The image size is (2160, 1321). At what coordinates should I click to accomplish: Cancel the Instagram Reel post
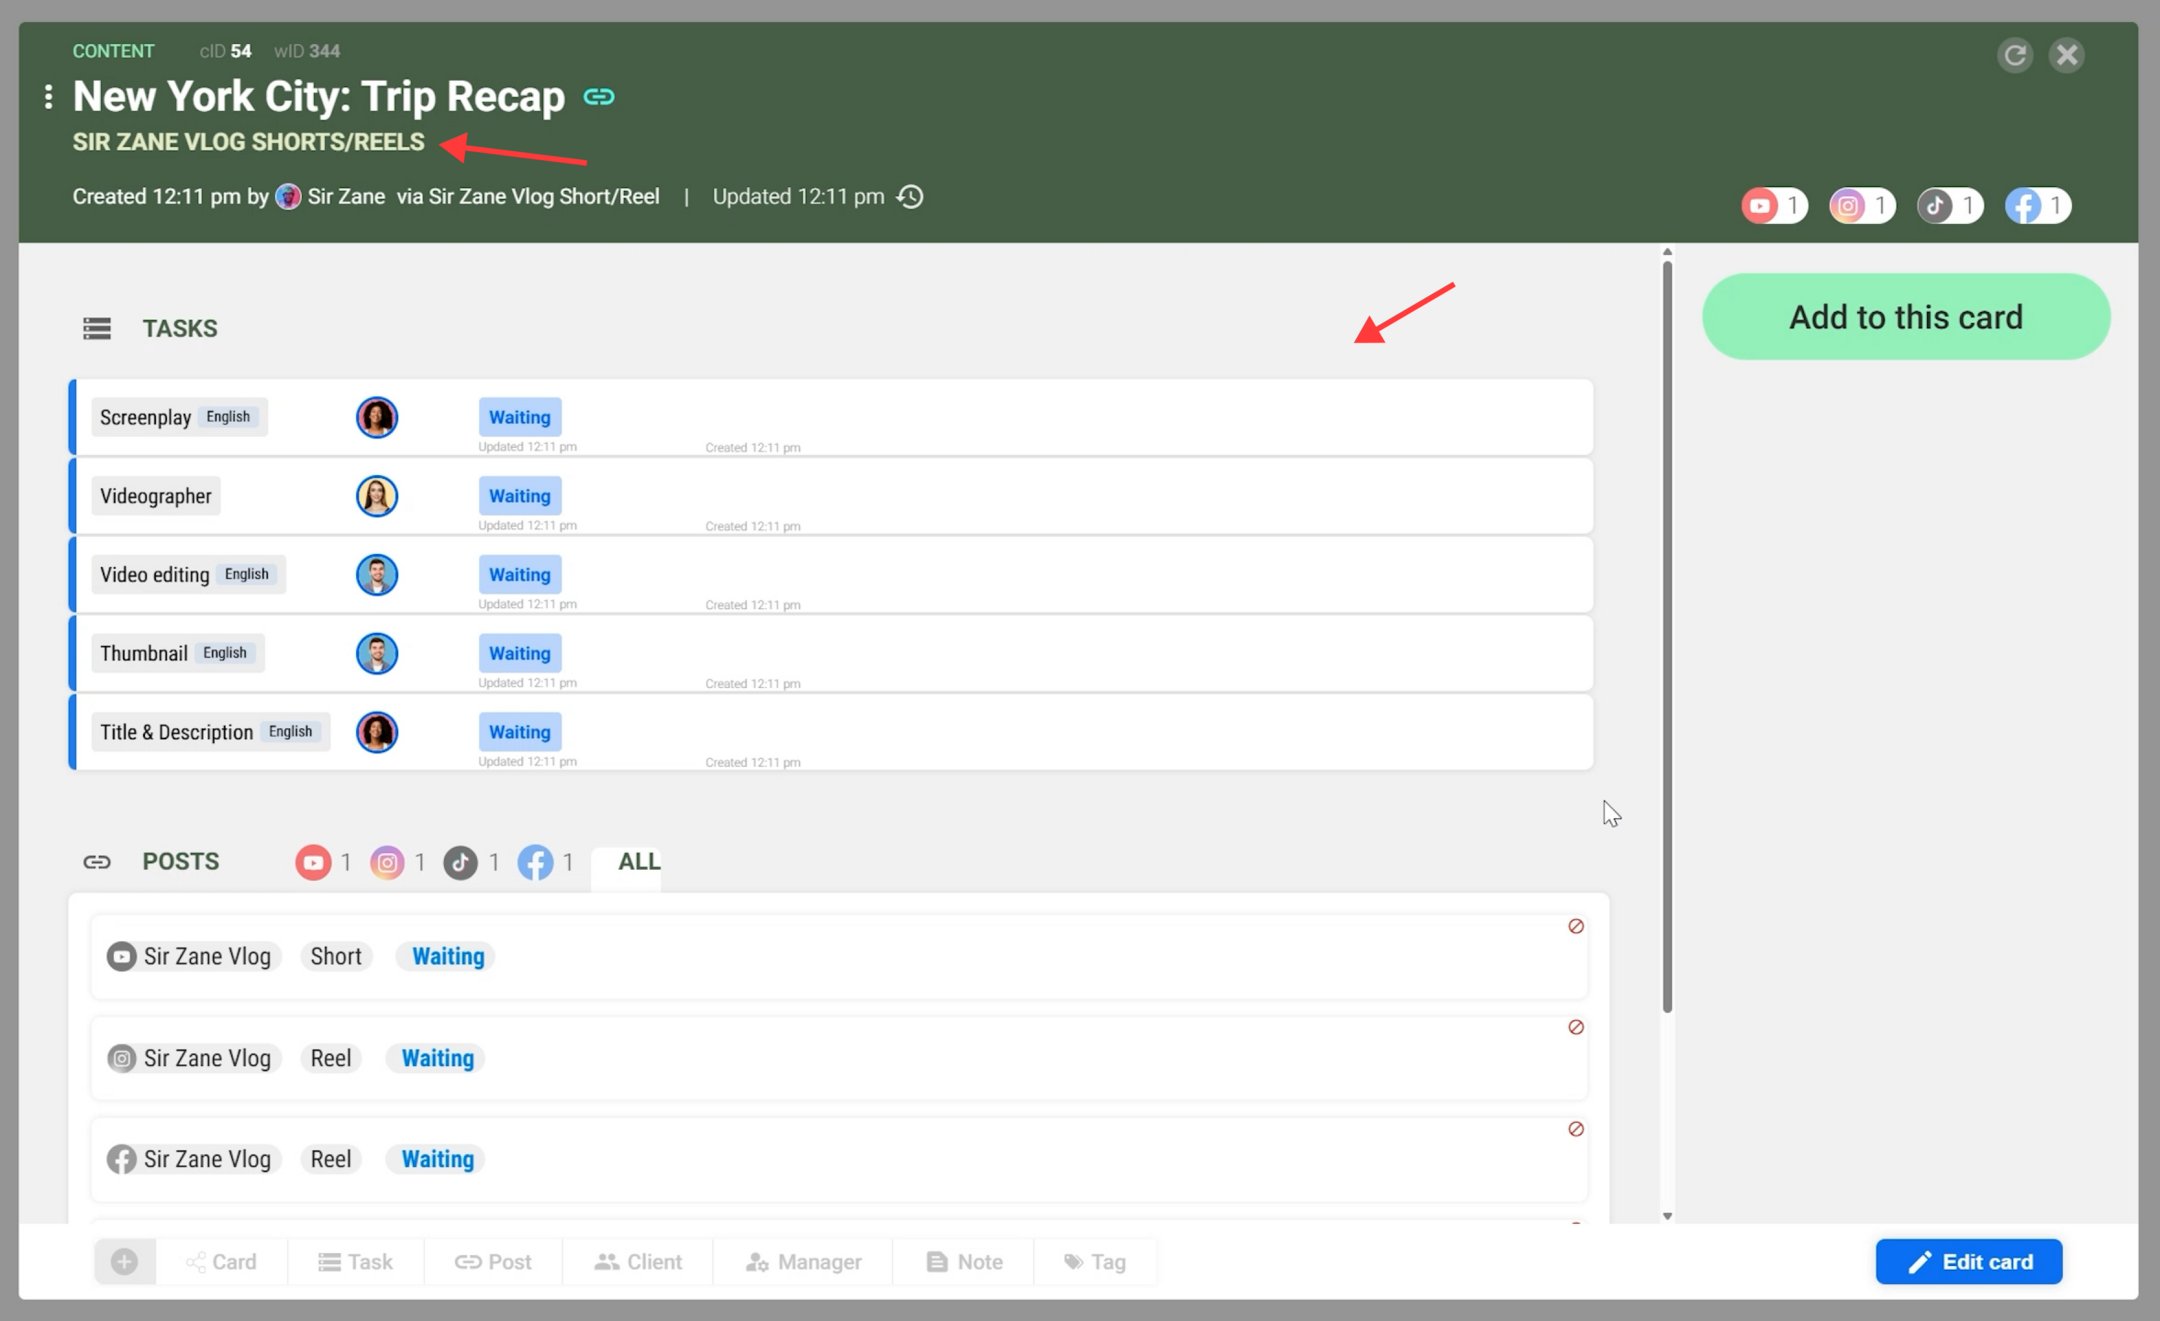[1576, 1027]
